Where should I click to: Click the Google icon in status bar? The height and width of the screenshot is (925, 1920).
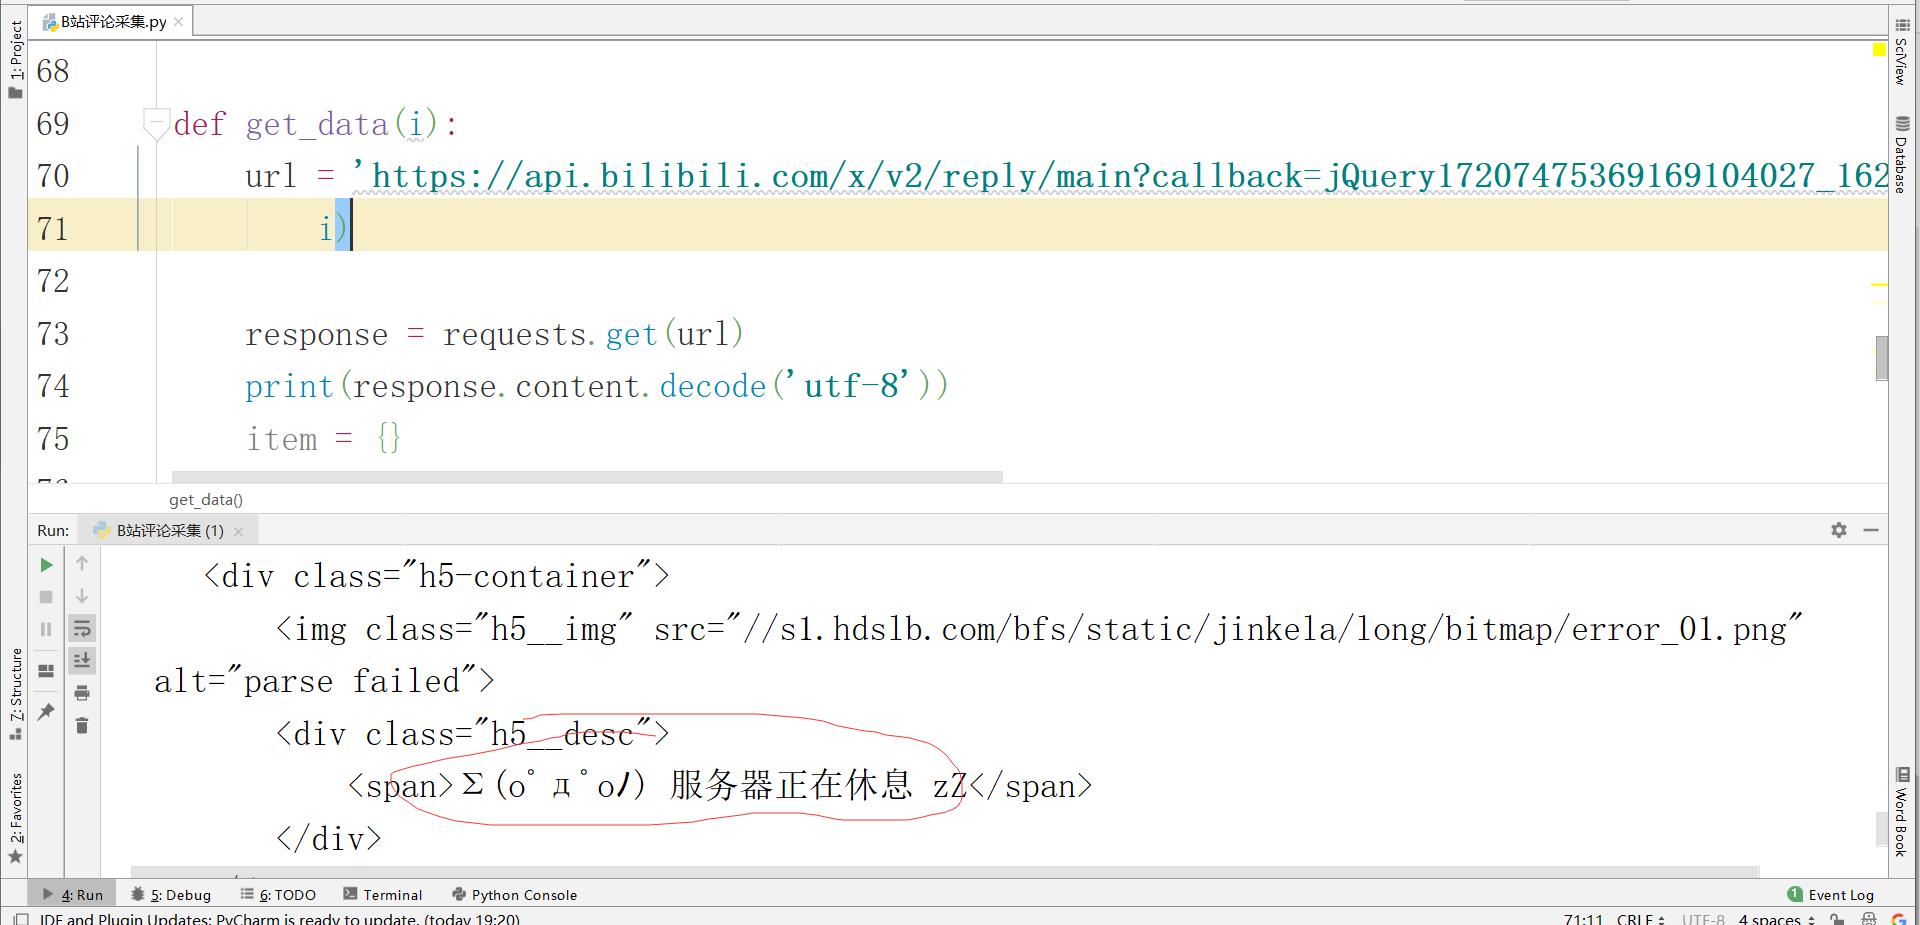(x=1898, y=919)
